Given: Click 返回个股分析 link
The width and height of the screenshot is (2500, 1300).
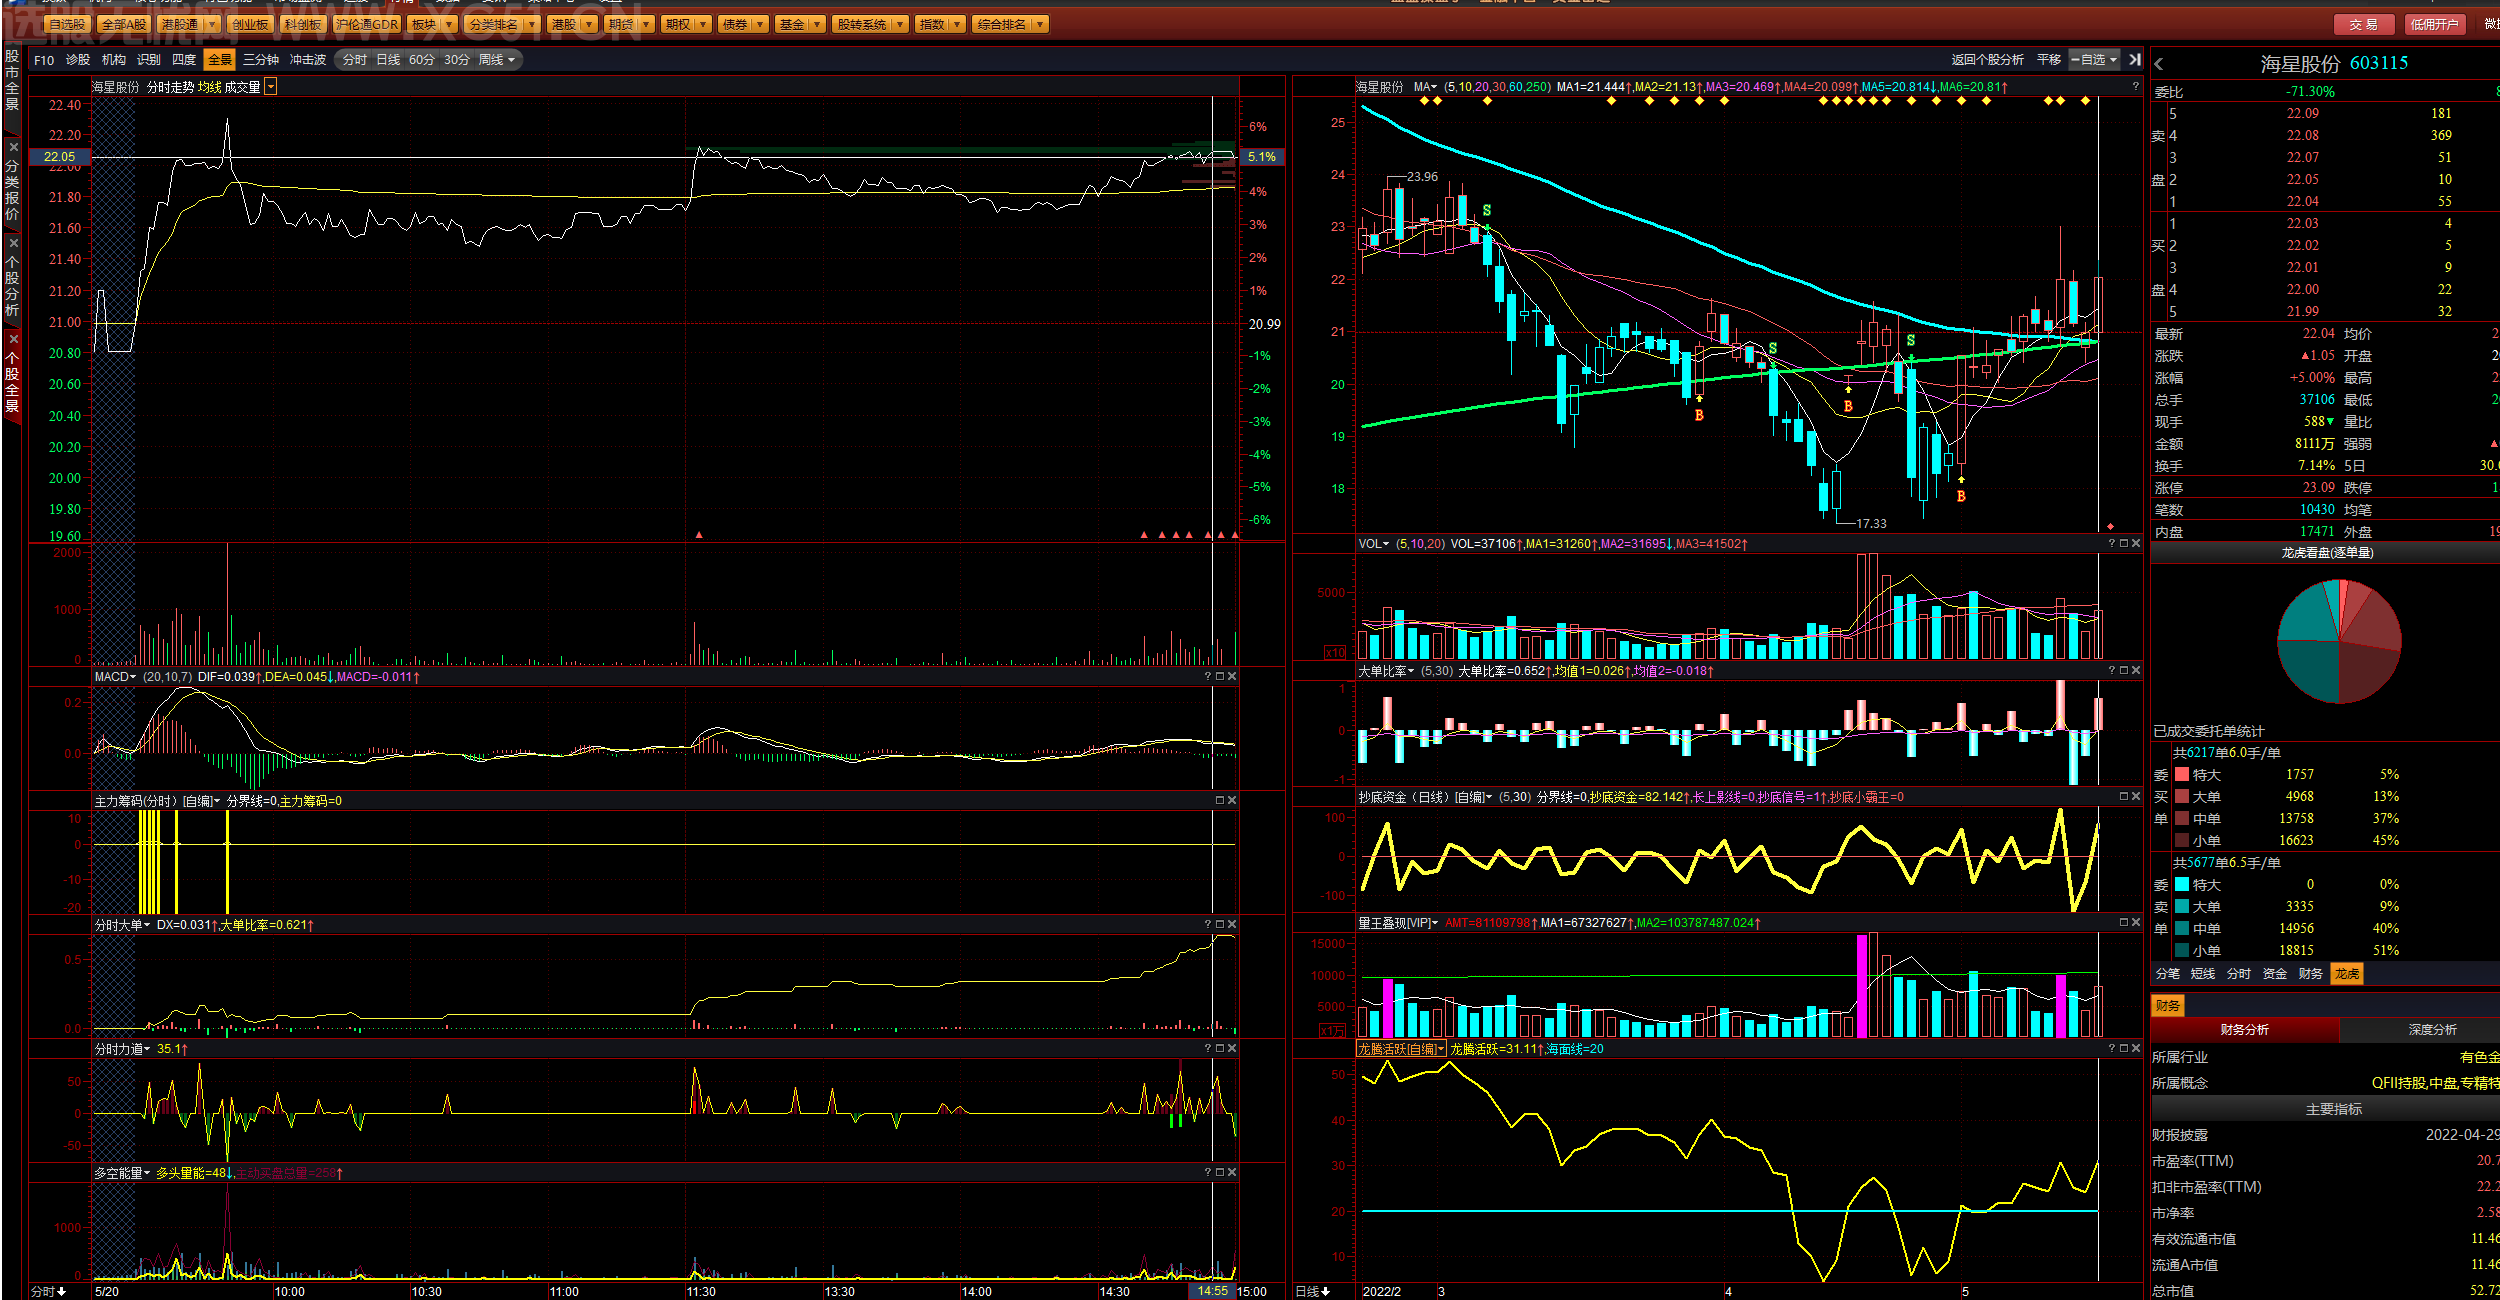Looking at the screenshot, I should coord(1988,60).
